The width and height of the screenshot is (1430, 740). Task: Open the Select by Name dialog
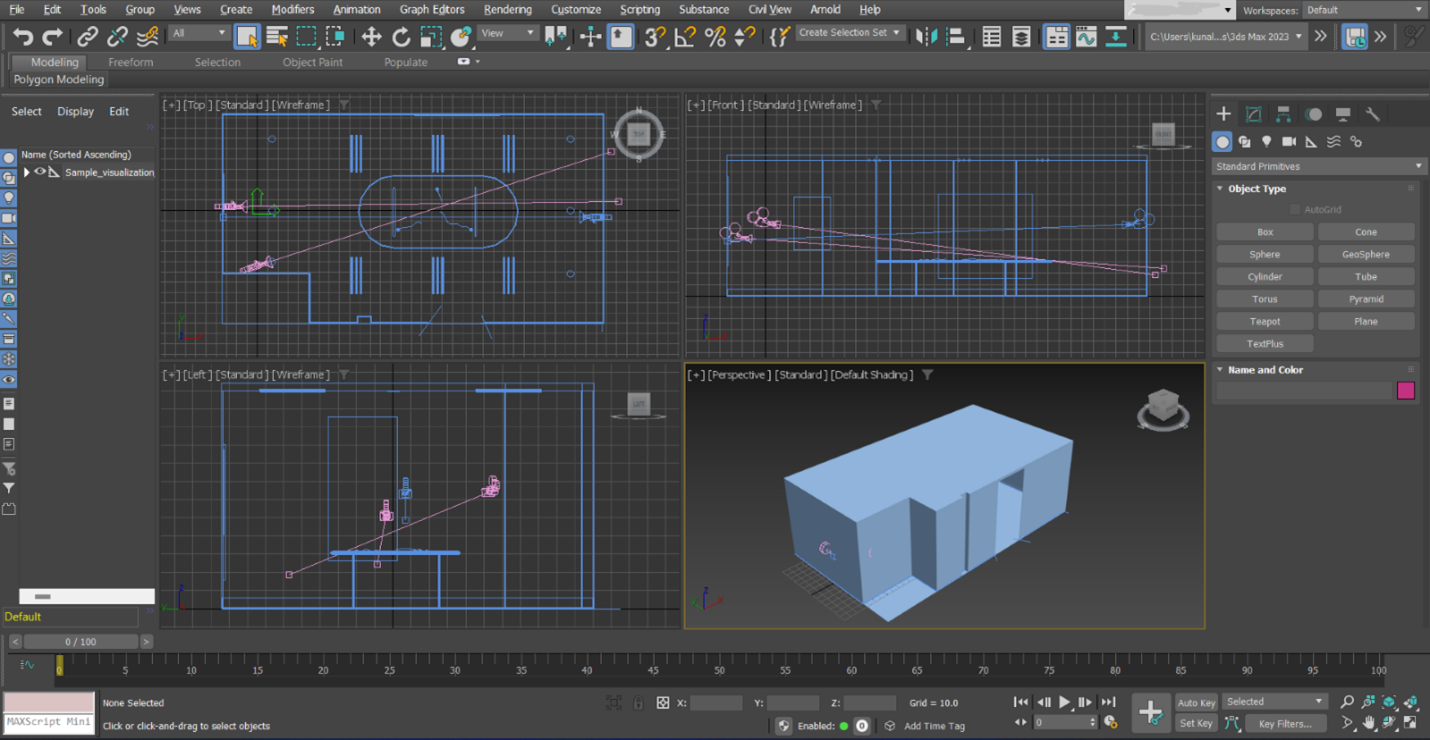coord(277,35)
